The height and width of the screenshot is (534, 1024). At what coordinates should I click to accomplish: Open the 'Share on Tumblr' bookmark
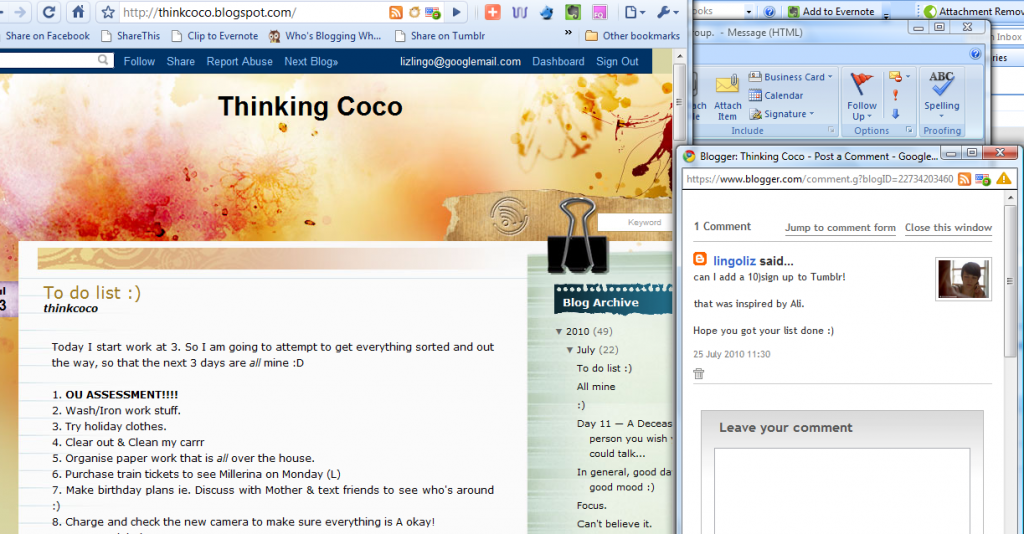pos(447,36)
